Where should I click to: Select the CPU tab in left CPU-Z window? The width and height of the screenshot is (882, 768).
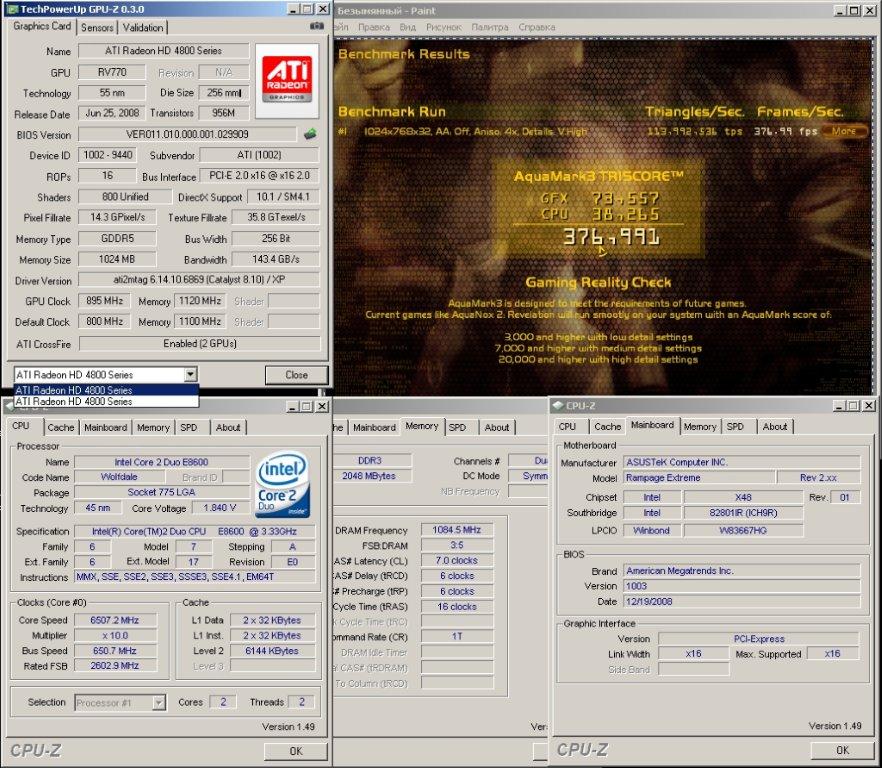click(21, 425)
